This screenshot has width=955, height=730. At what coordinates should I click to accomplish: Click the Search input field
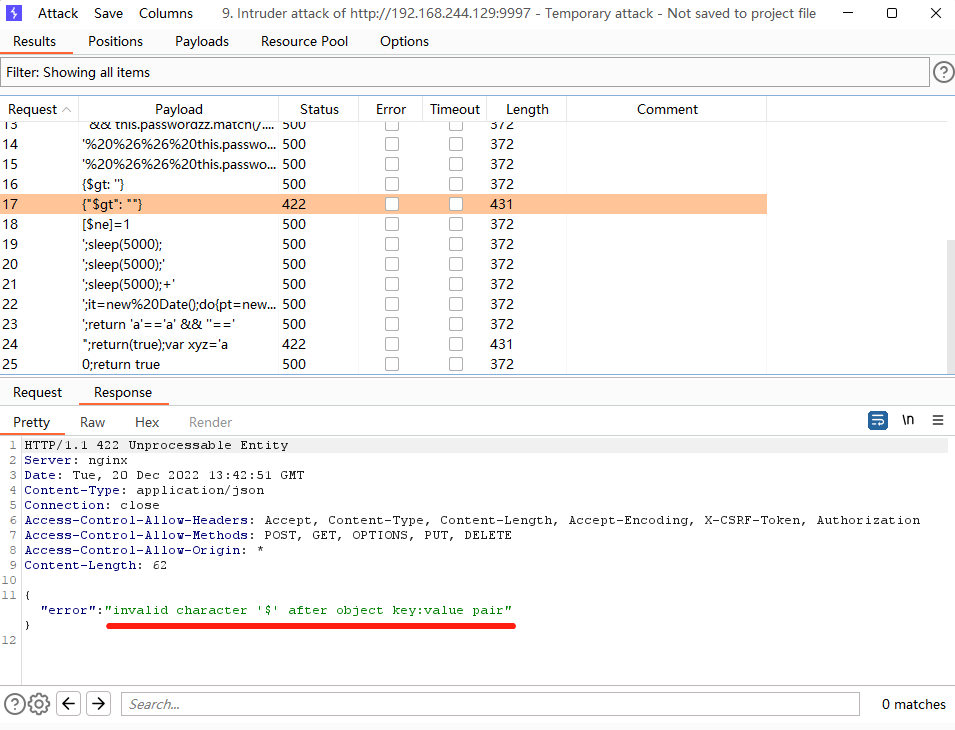coord(490,704)
